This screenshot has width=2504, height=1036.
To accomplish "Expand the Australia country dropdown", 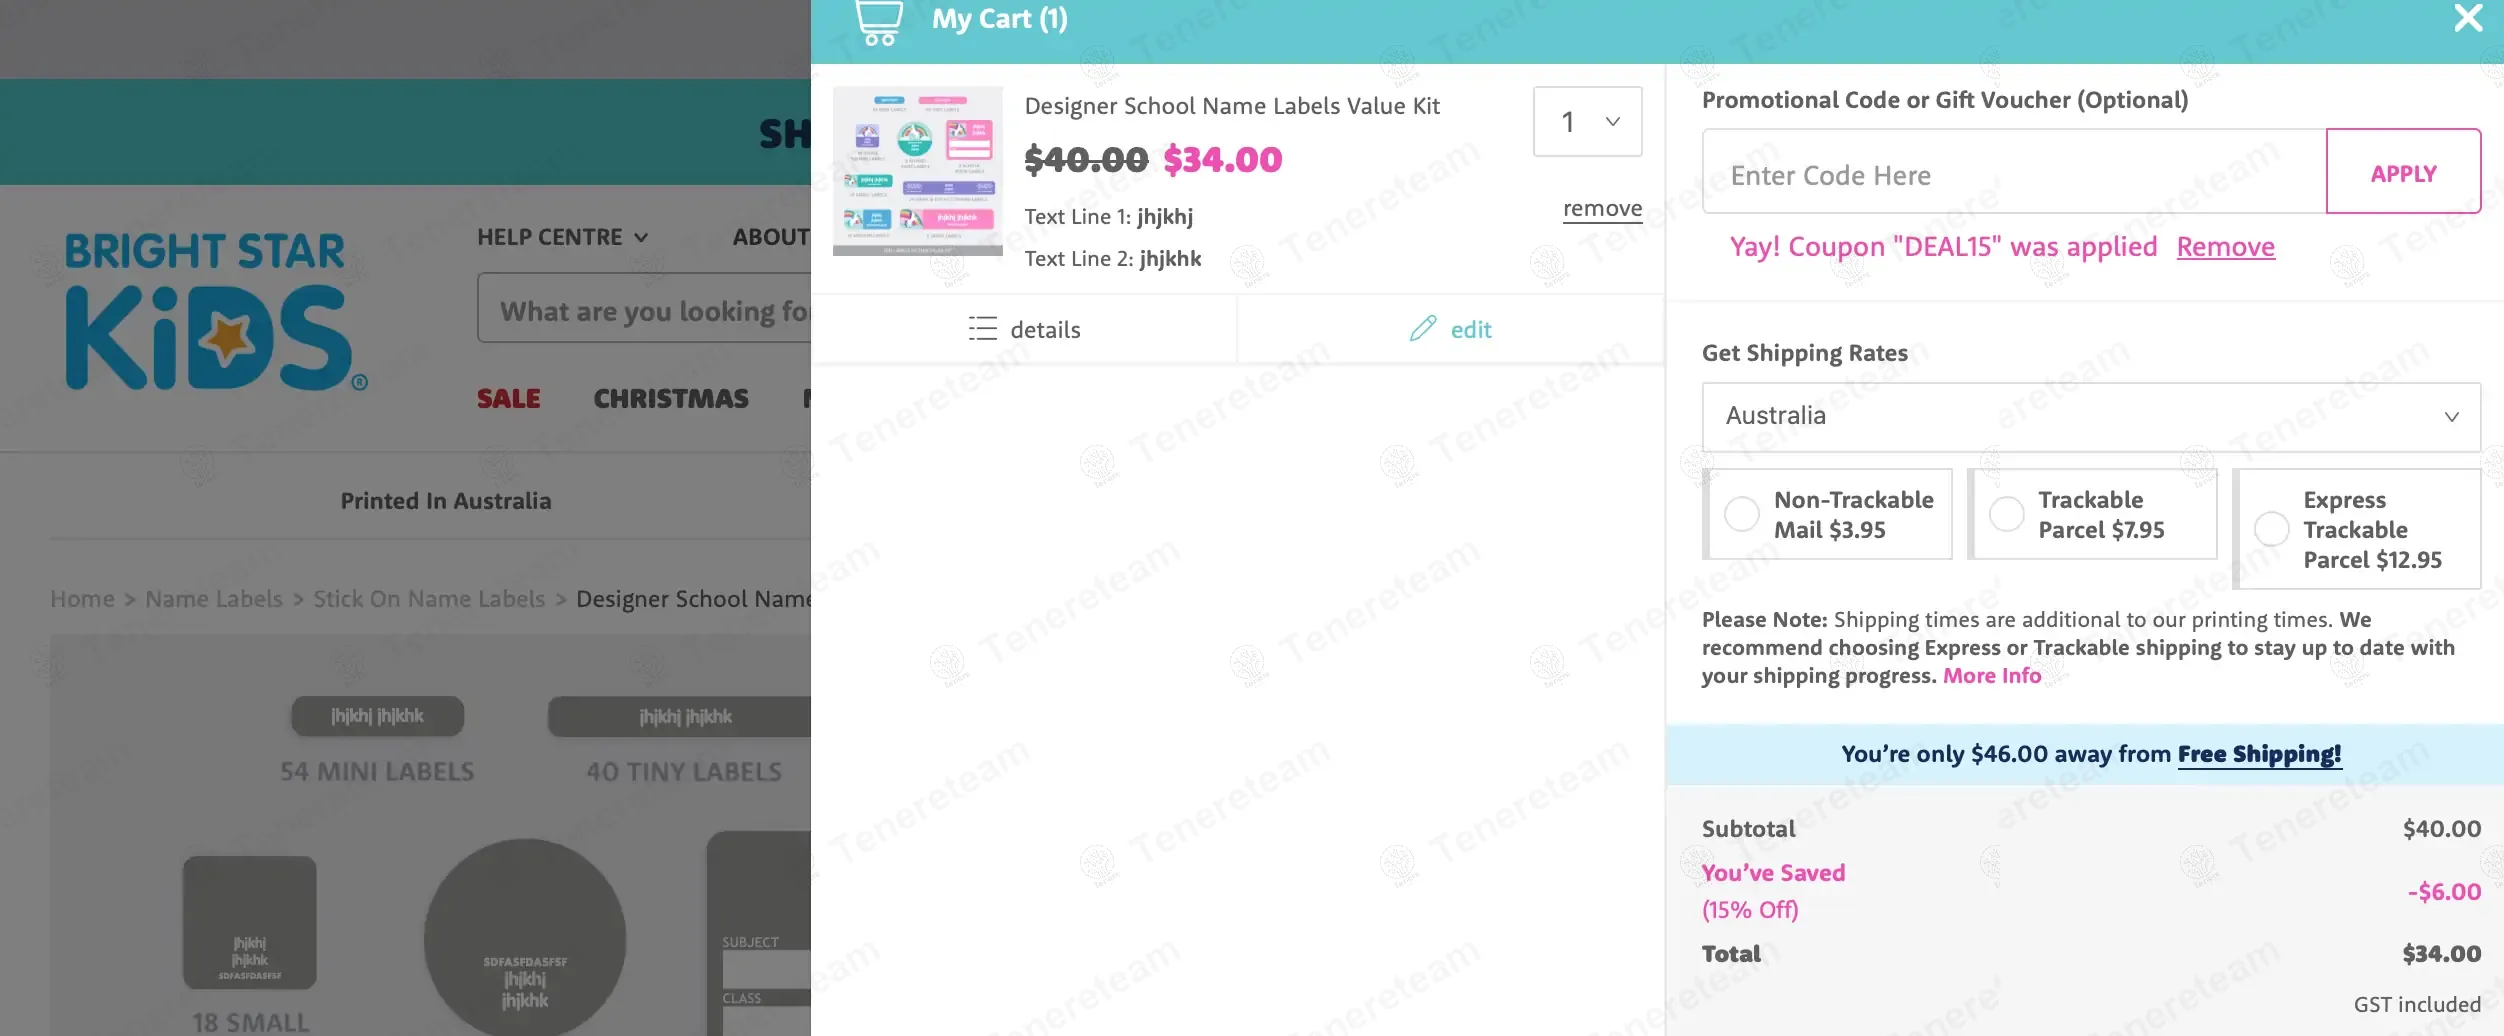I will pos(2090,416).
